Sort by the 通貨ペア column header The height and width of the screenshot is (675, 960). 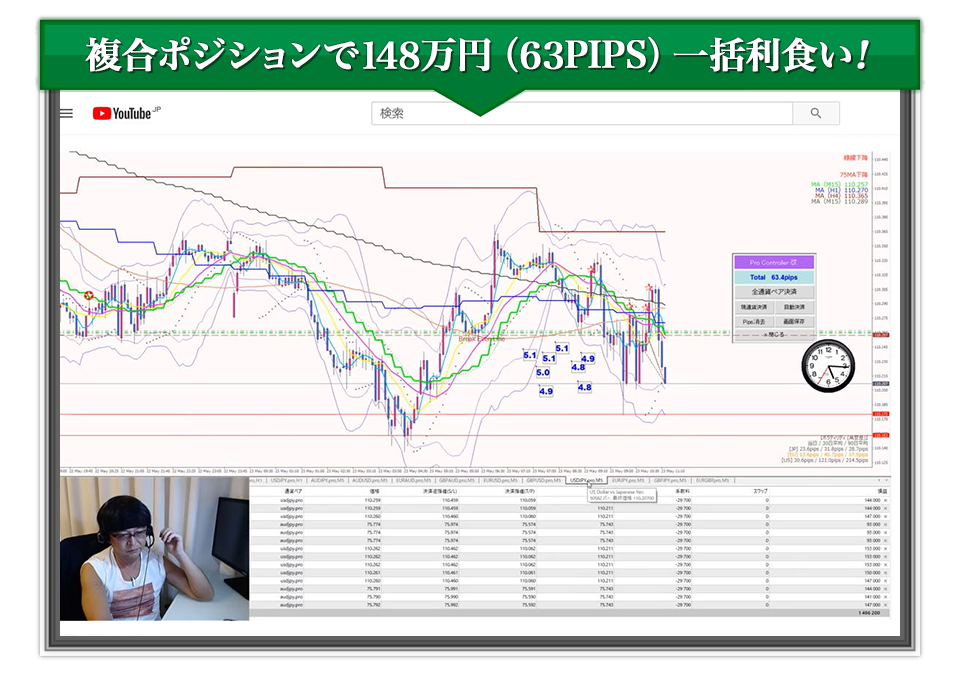[293, 491]
